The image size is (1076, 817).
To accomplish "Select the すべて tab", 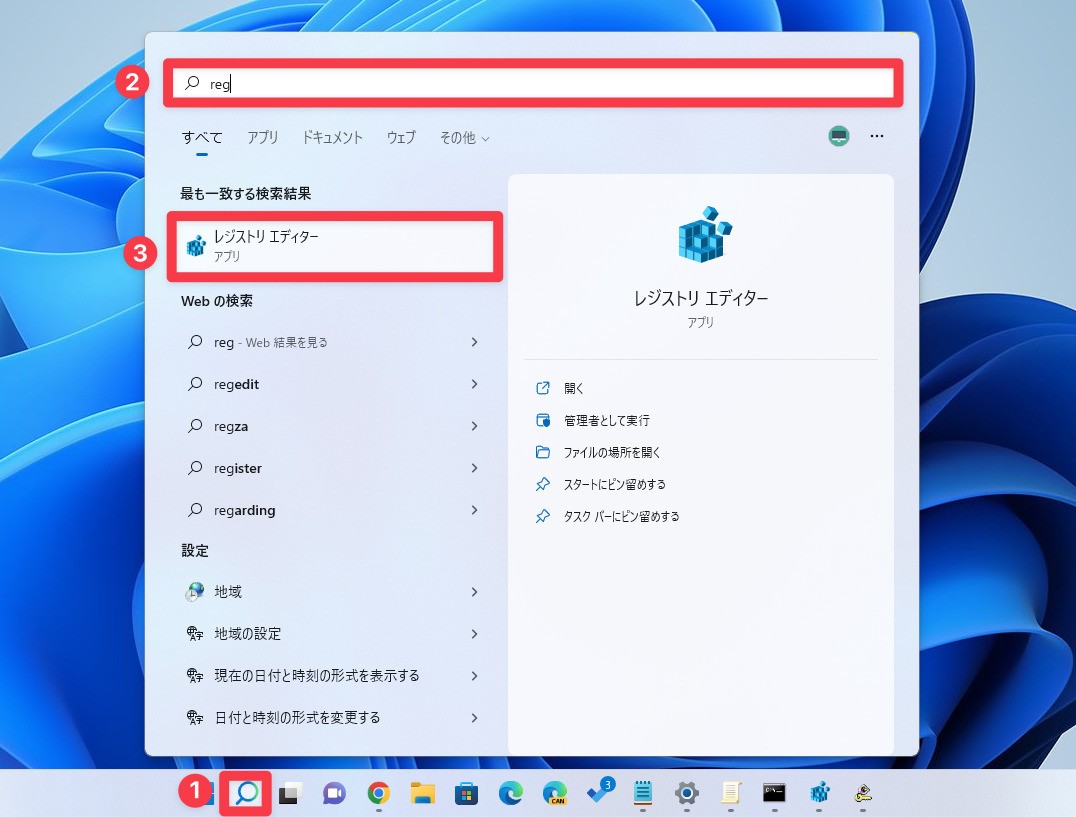I will 202,137.
